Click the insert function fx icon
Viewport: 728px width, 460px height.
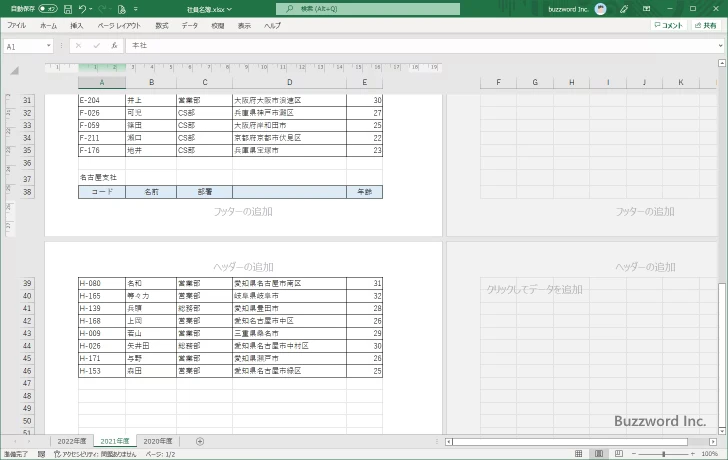tap(114, 45)
